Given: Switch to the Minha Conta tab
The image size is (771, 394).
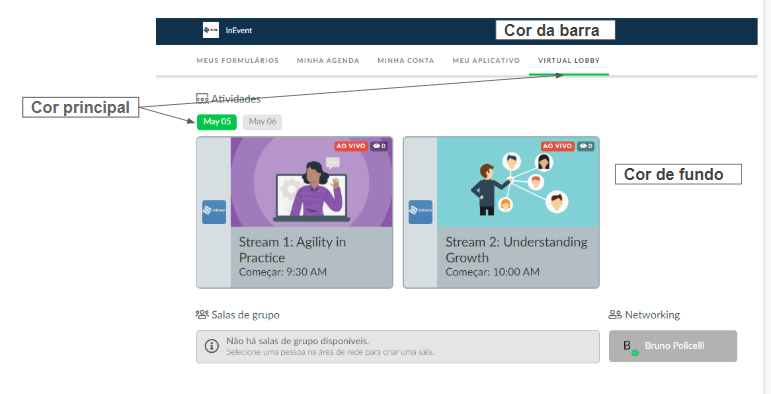Looking at the screenshot, I should [406, 61].
